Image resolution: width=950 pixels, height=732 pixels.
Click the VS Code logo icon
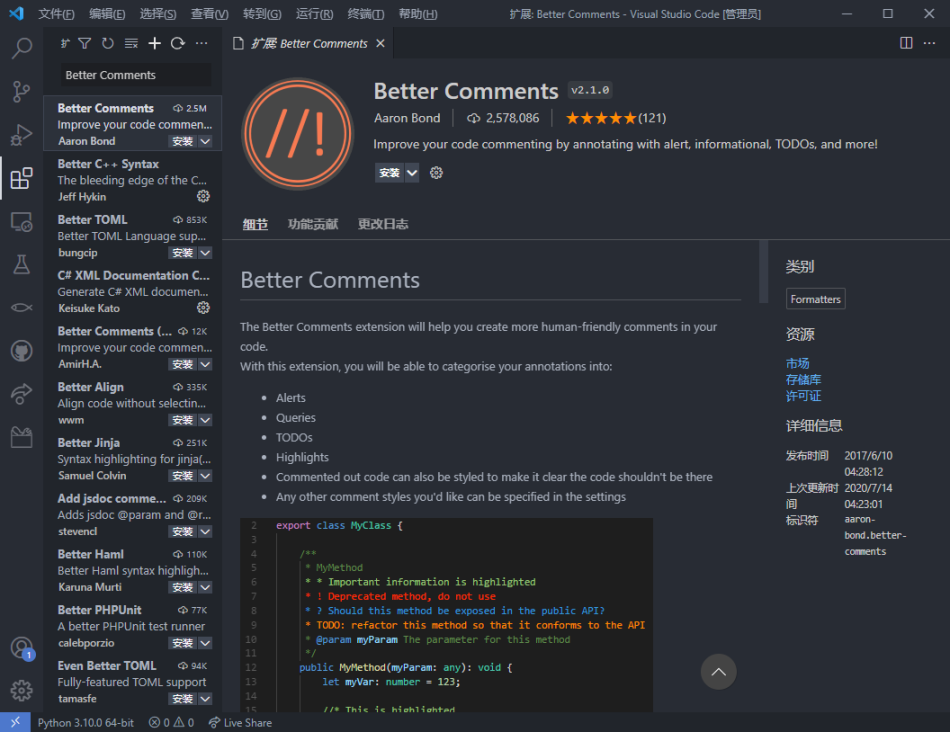click(x=16, y=13)
